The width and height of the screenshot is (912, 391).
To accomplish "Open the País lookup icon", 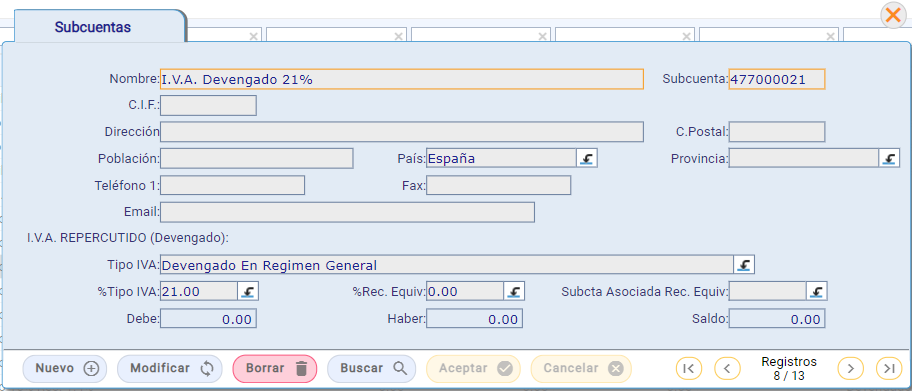I will (587, 158).
